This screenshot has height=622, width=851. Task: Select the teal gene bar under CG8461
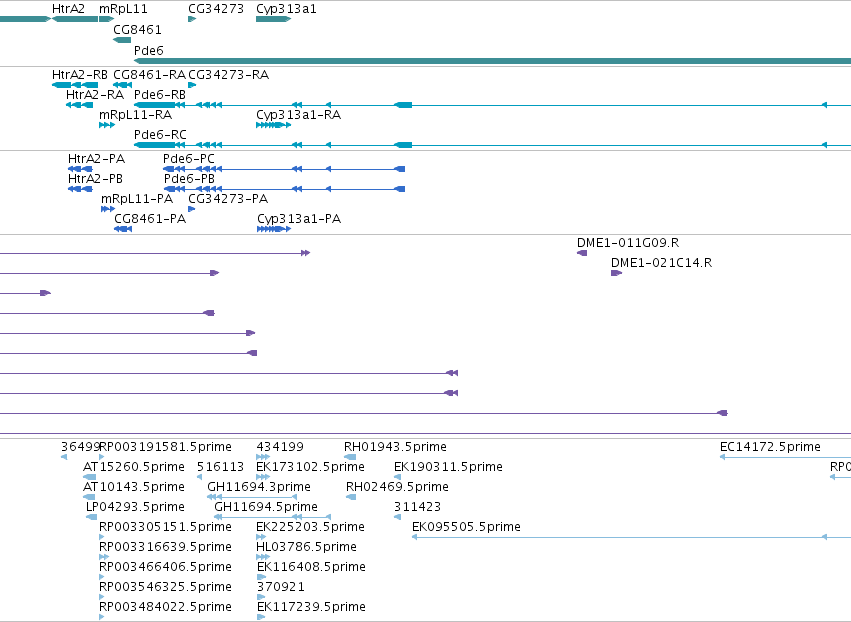(x=122, y=40)
